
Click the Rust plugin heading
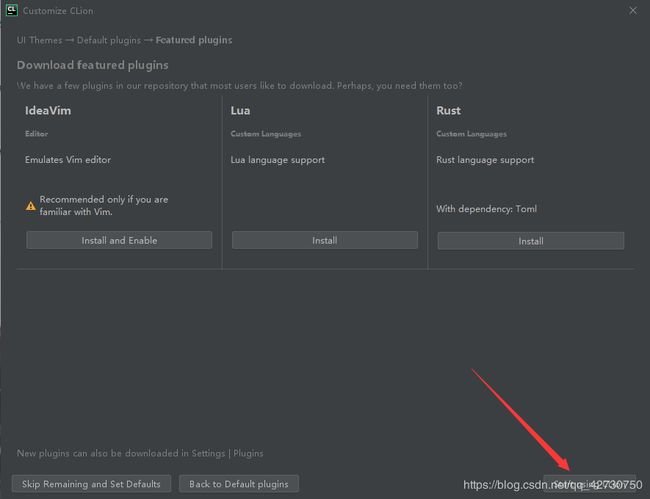(x=449, y=111)
